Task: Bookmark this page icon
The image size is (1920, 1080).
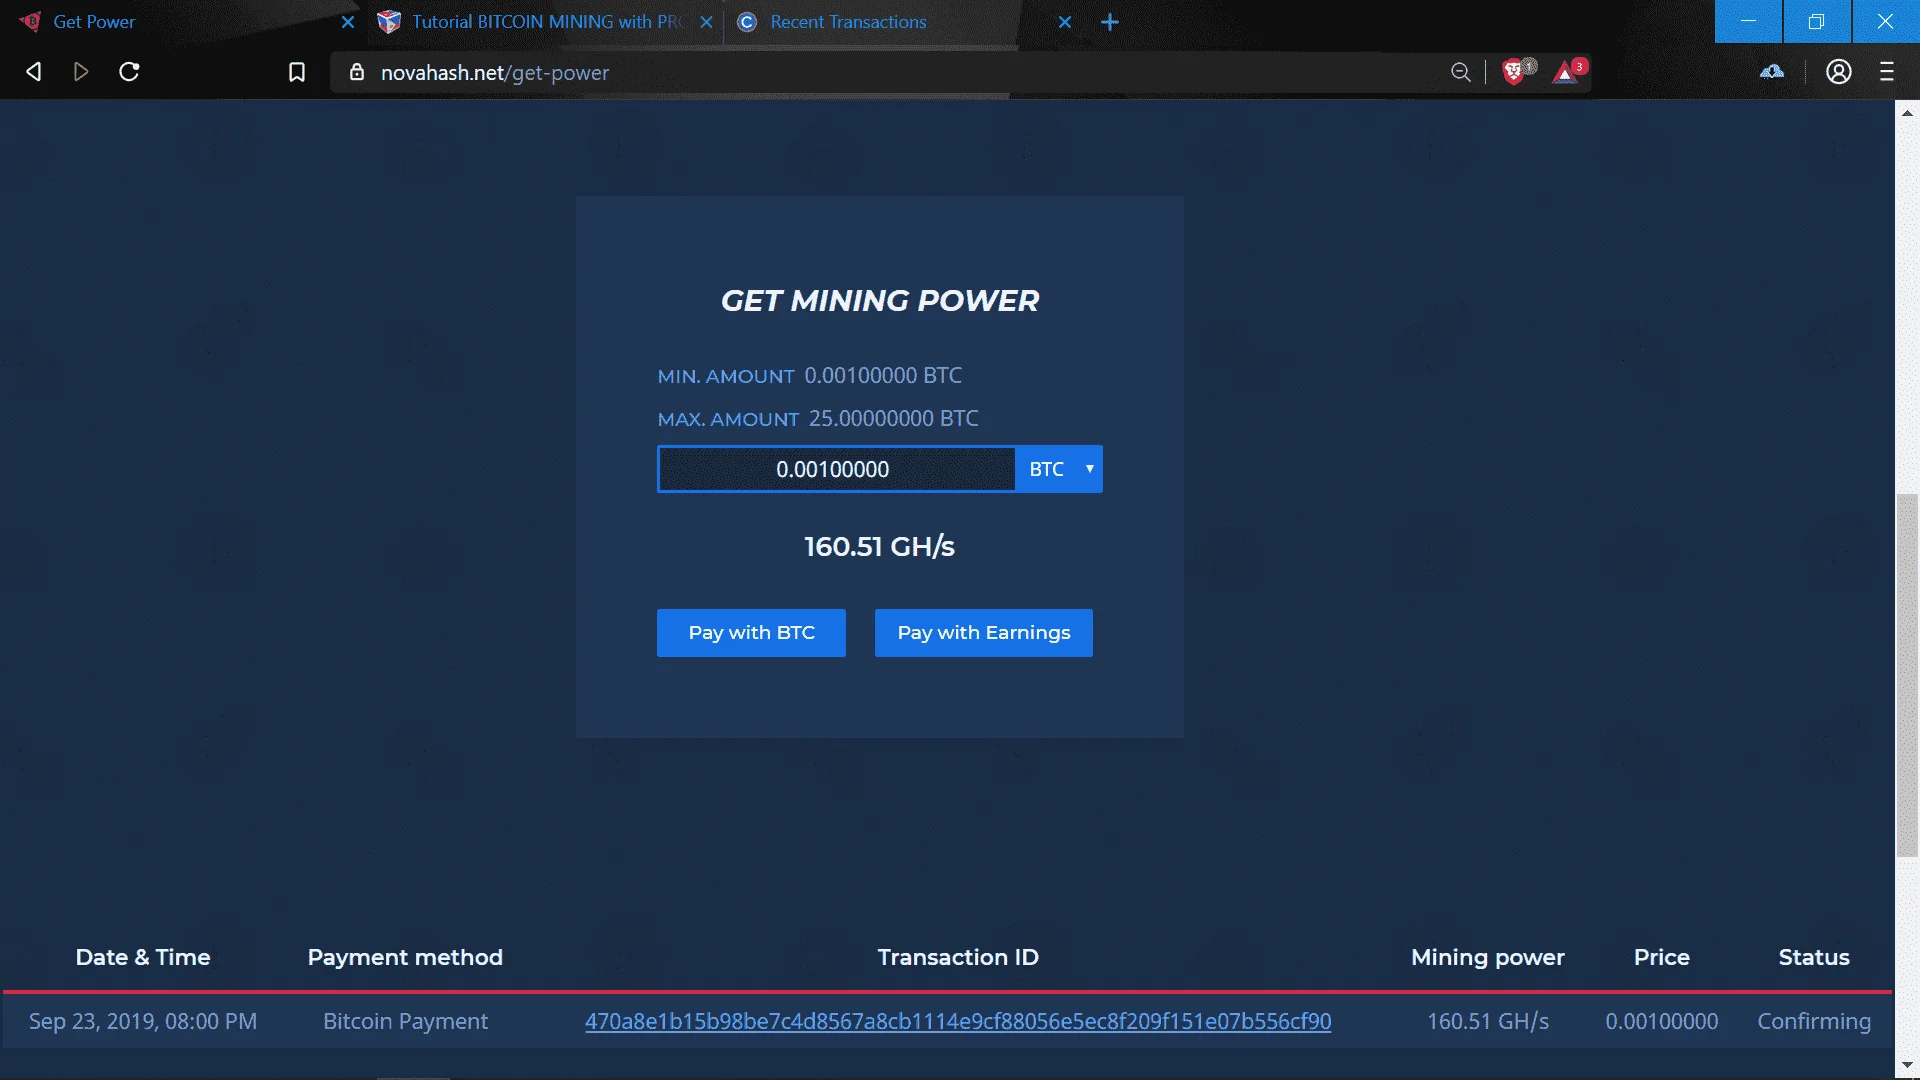Action: click(x=297, y=72)
